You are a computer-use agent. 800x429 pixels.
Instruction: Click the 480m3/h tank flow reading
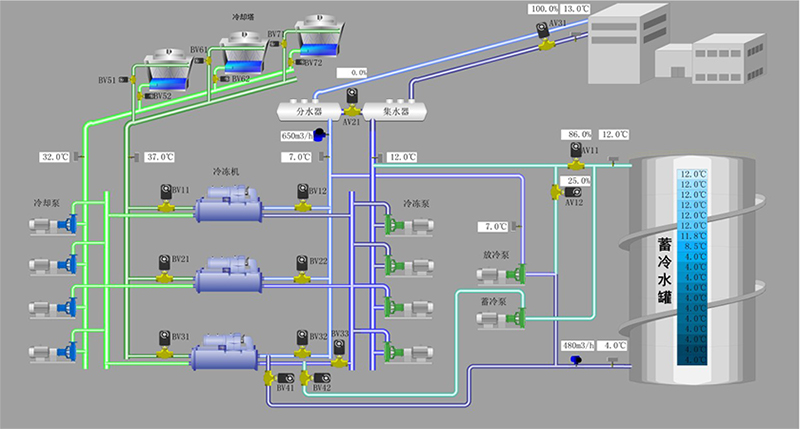(x=579, y=345)
